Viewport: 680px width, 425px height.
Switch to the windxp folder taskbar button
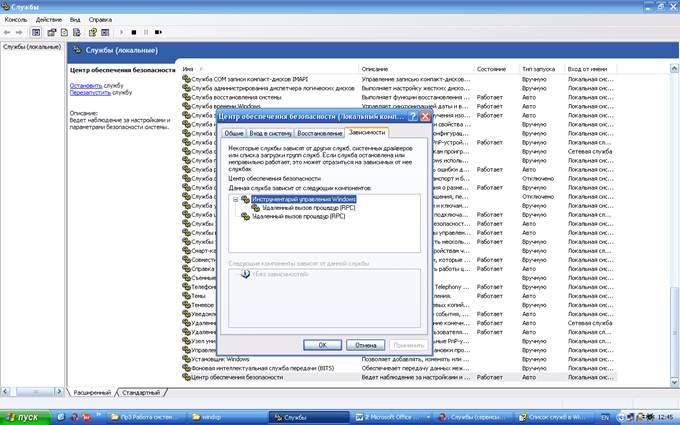[x=226, y=417]
